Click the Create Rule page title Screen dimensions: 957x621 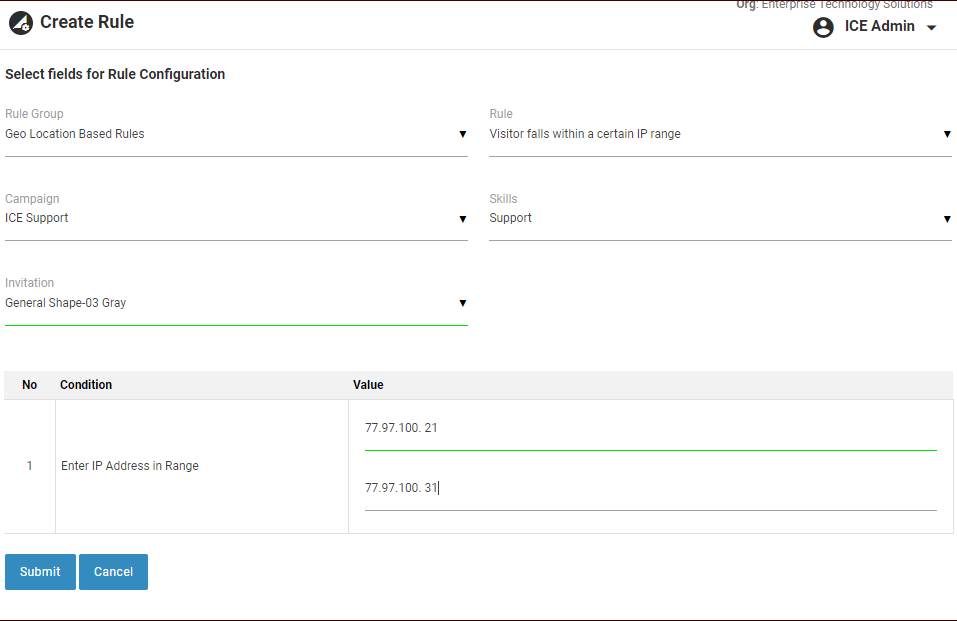[87, 22]
